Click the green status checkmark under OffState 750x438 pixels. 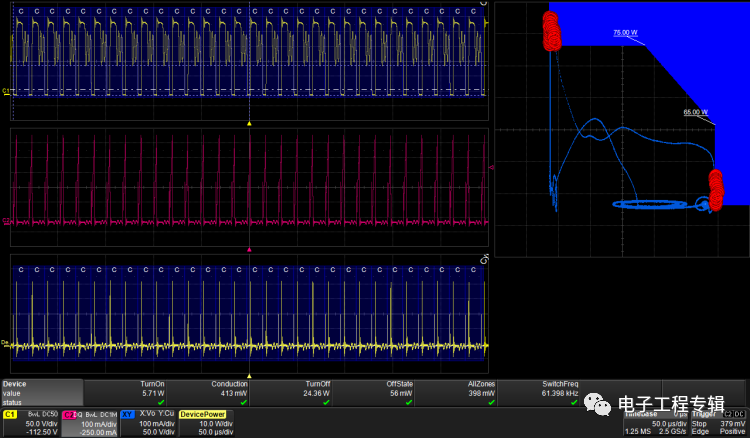coord(409,403)
